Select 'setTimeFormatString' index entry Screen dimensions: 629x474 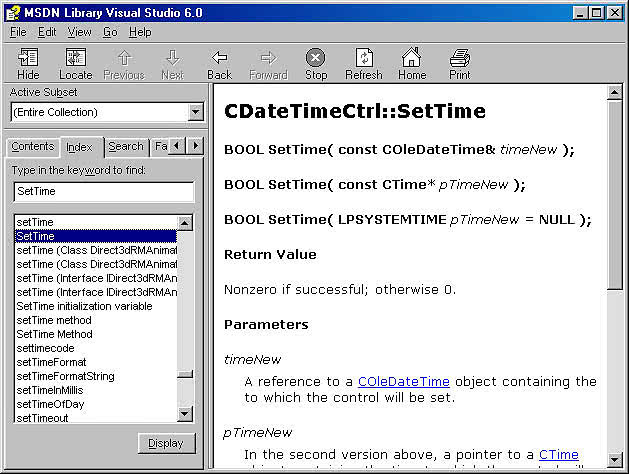96,377
